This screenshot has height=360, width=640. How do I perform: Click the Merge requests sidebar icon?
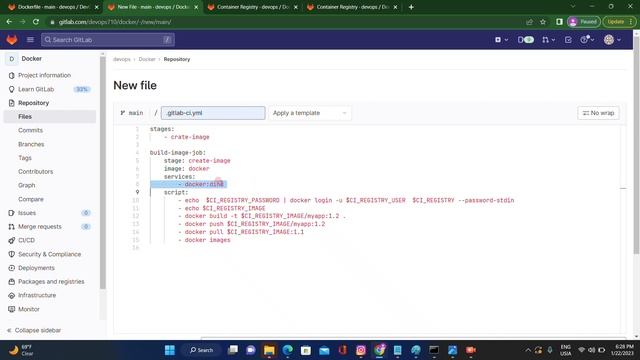(11, 227)
